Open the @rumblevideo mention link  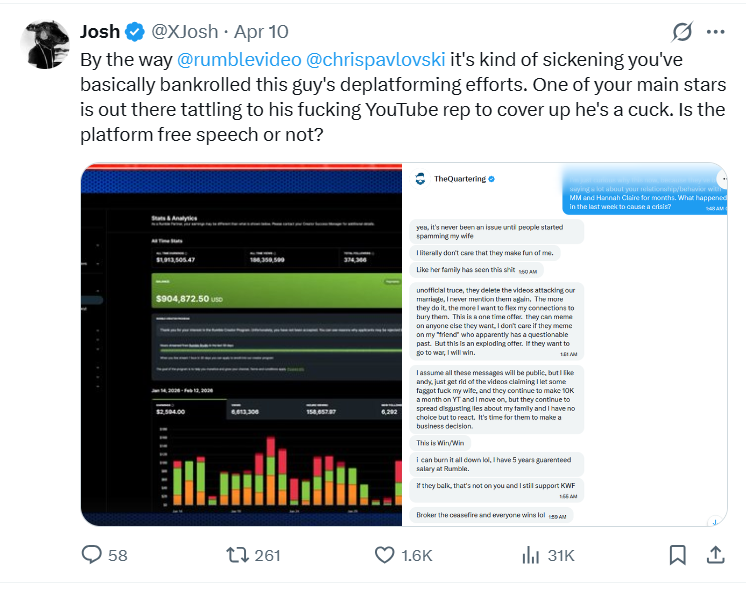tap(236, 58)
